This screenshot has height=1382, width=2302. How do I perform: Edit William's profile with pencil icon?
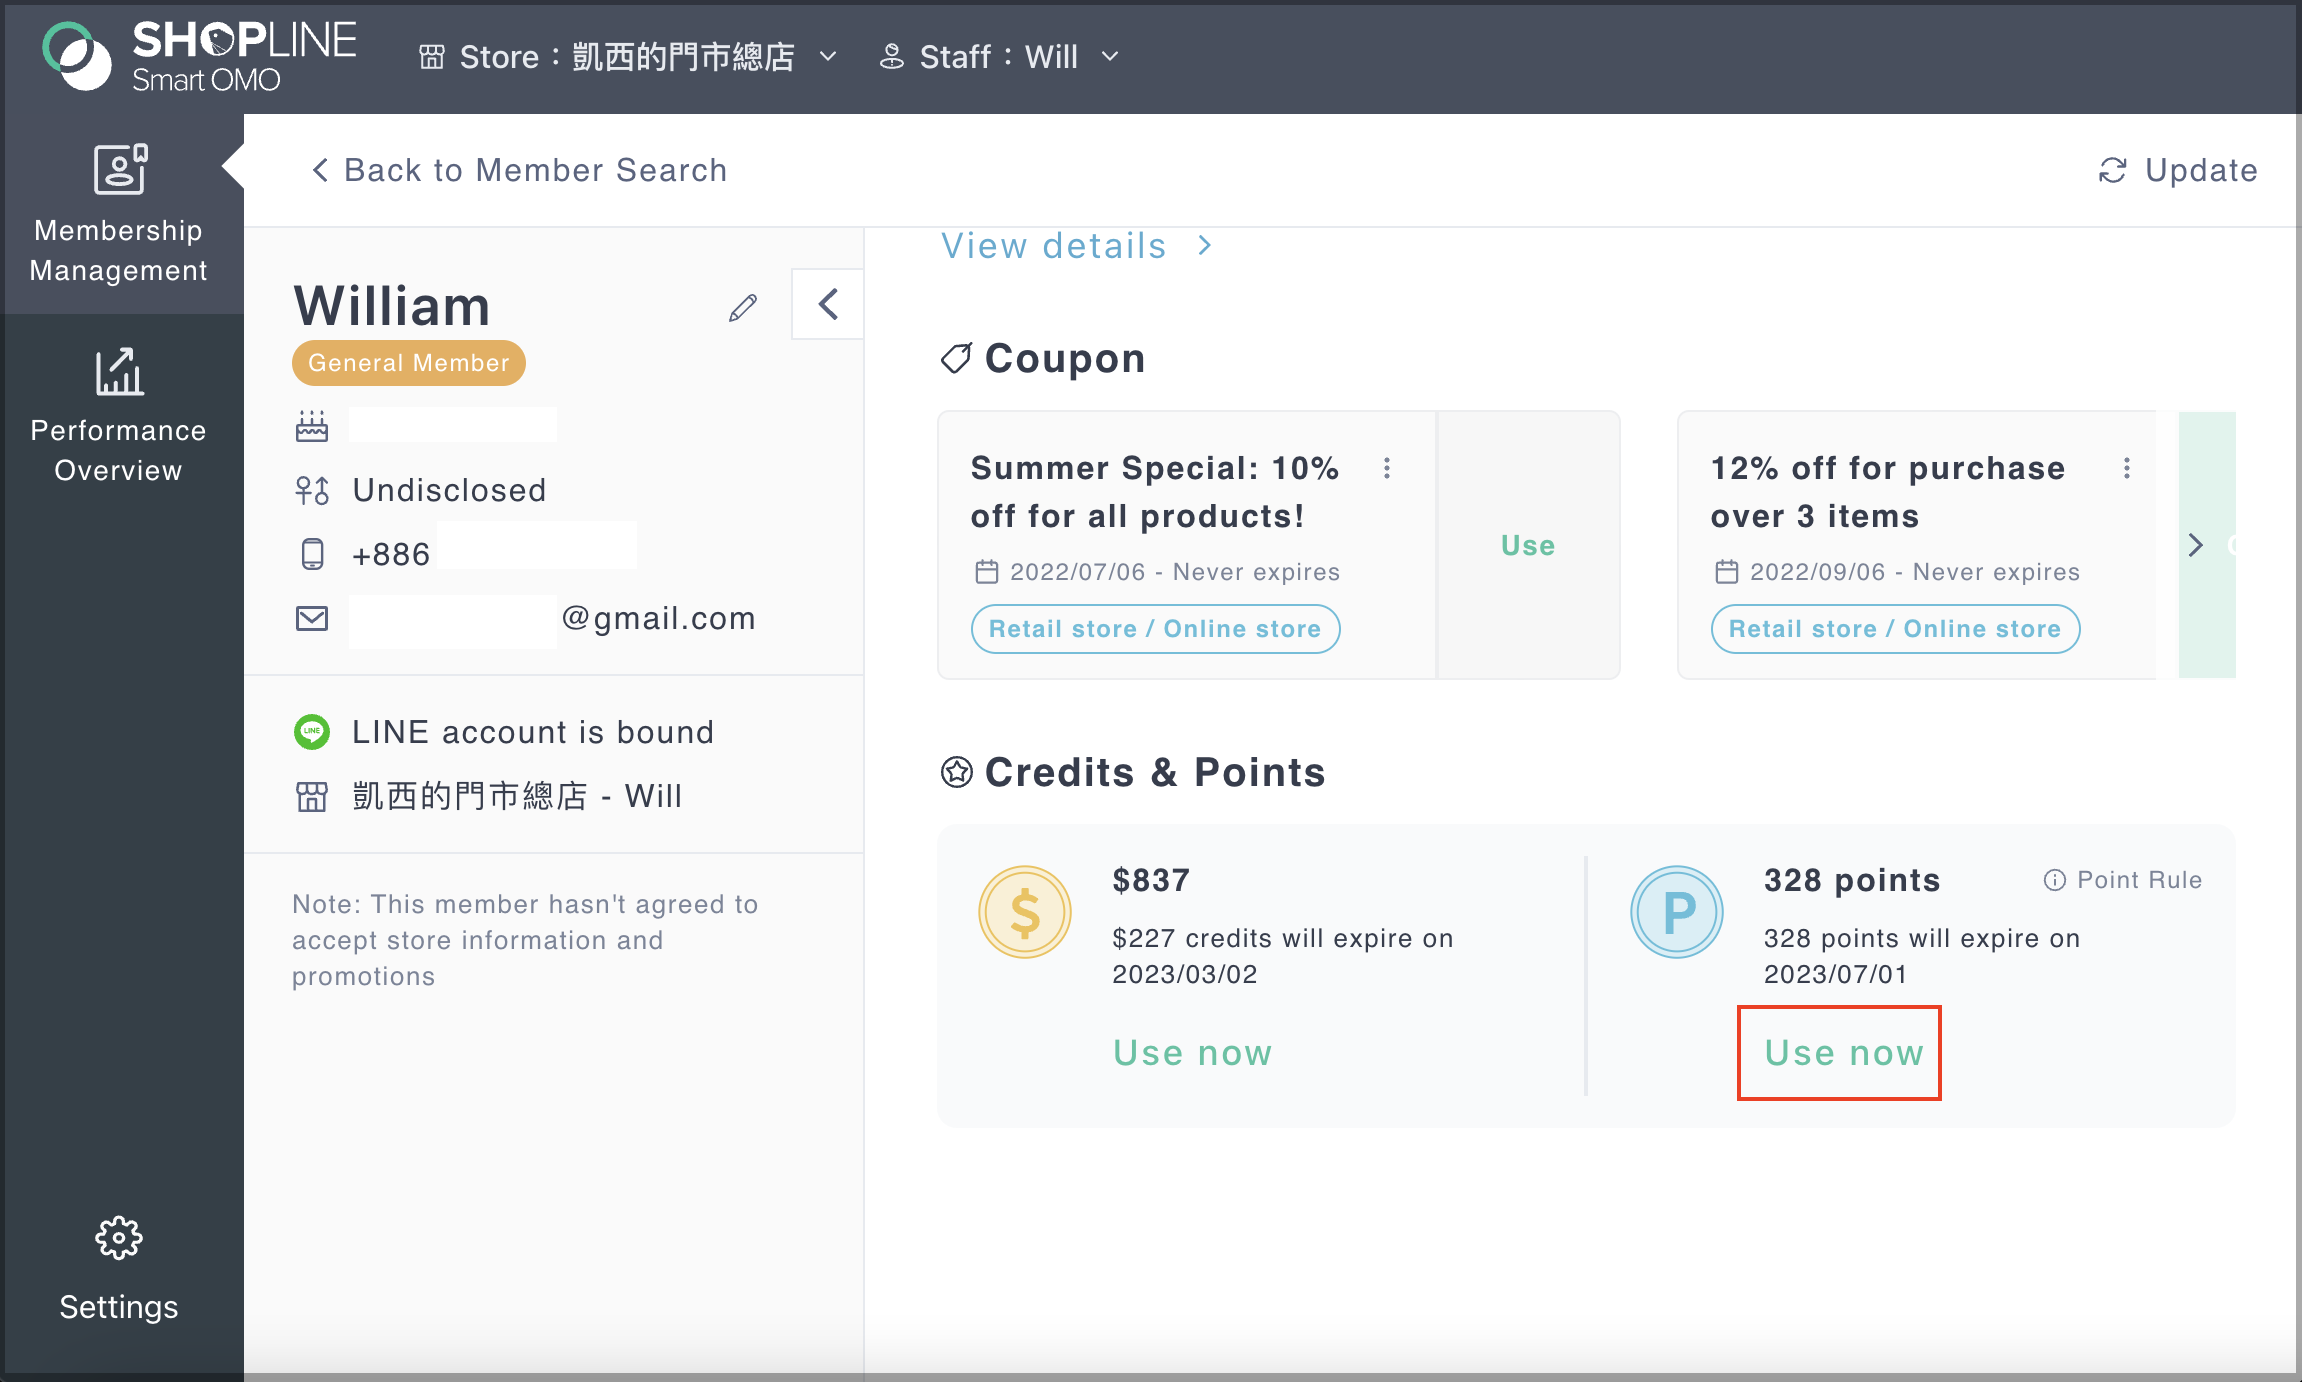coord(743,307)
